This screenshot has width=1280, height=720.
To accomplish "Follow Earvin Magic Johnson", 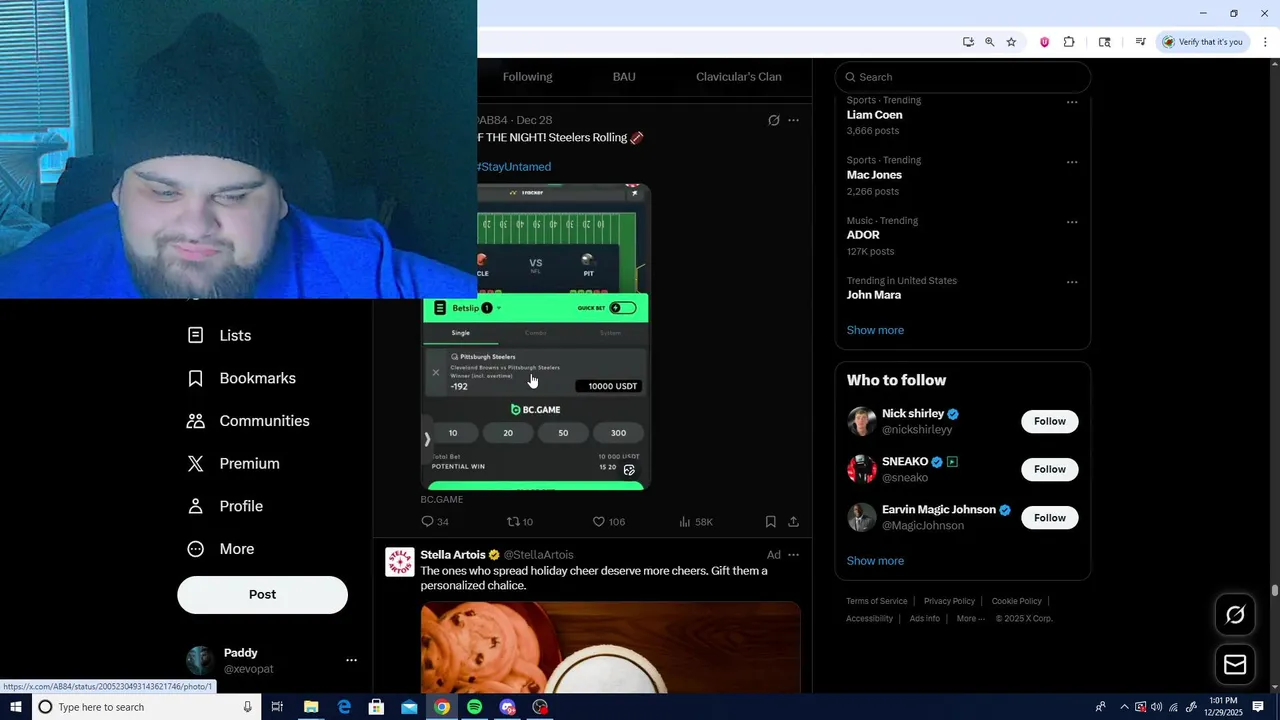I will click(1049, 518).
